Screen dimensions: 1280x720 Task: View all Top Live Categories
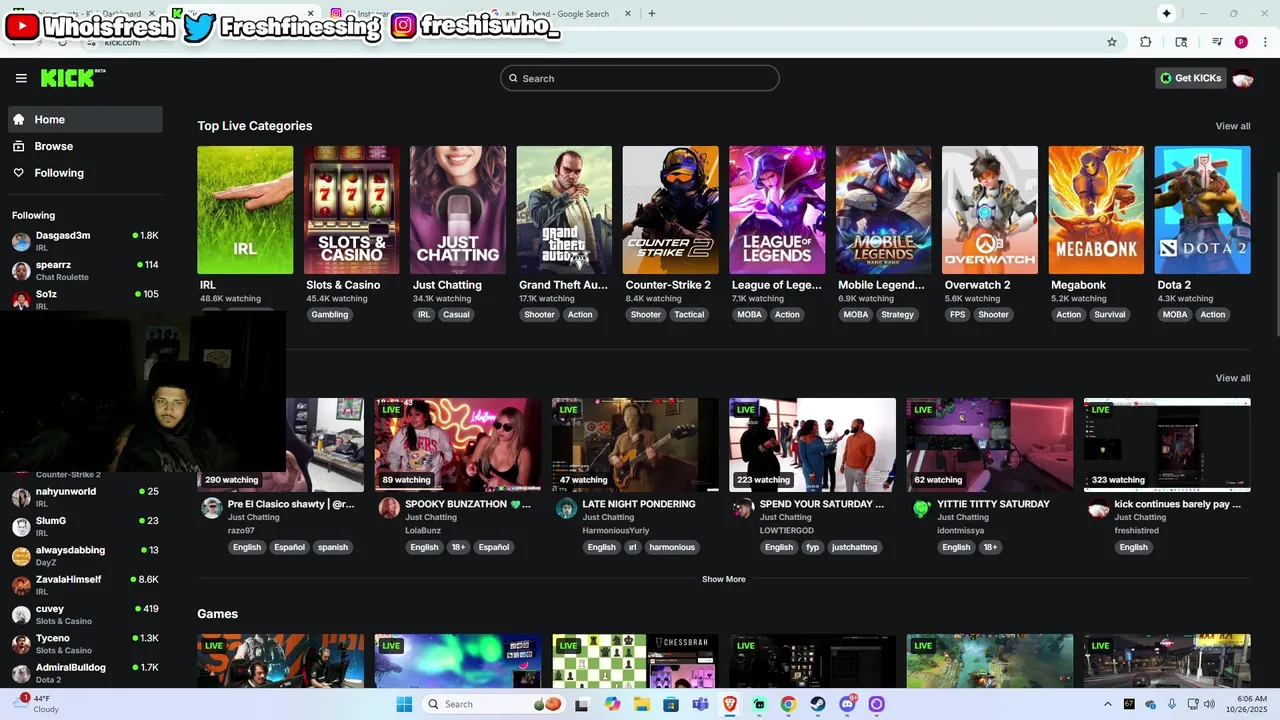(x=1233, y=126)
